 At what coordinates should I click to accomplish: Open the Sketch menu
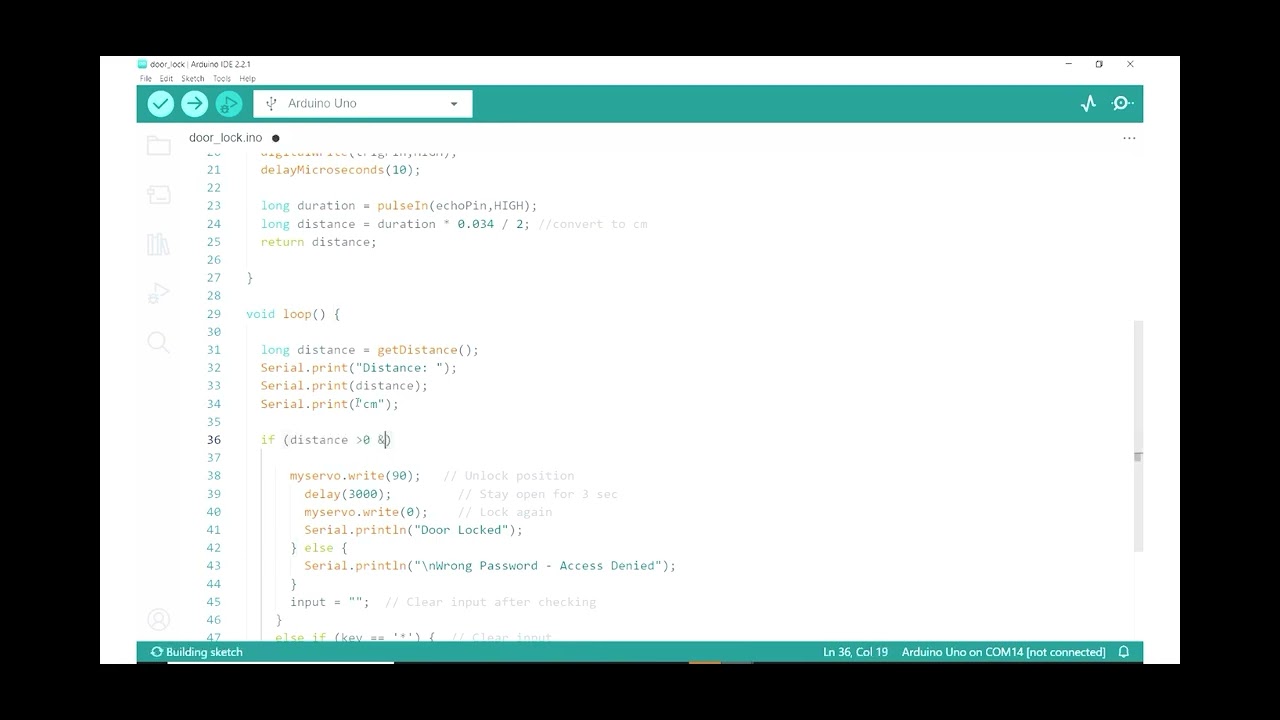coord(192,78)
